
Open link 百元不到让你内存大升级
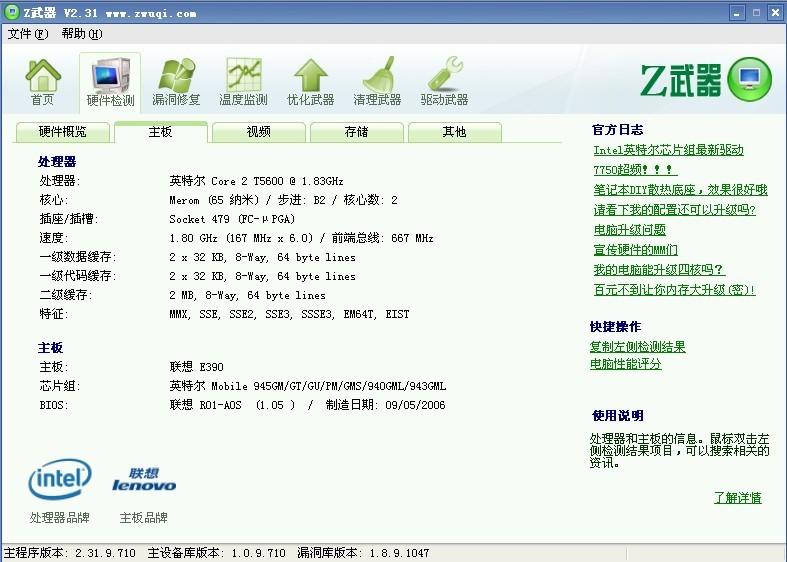674,290
